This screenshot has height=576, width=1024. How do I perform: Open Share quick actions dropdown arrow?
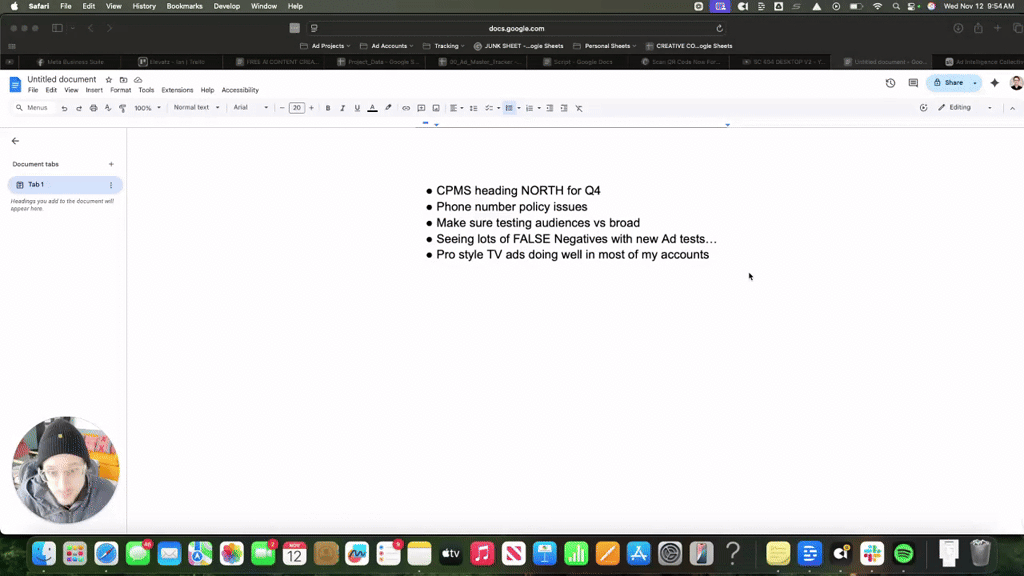pyautogui.click(x=975, y=83)
